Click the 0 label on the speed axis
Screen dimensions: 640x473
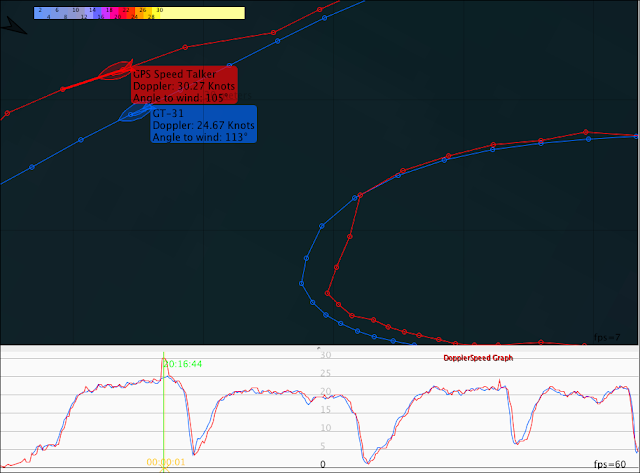click(x=323, y=464)
